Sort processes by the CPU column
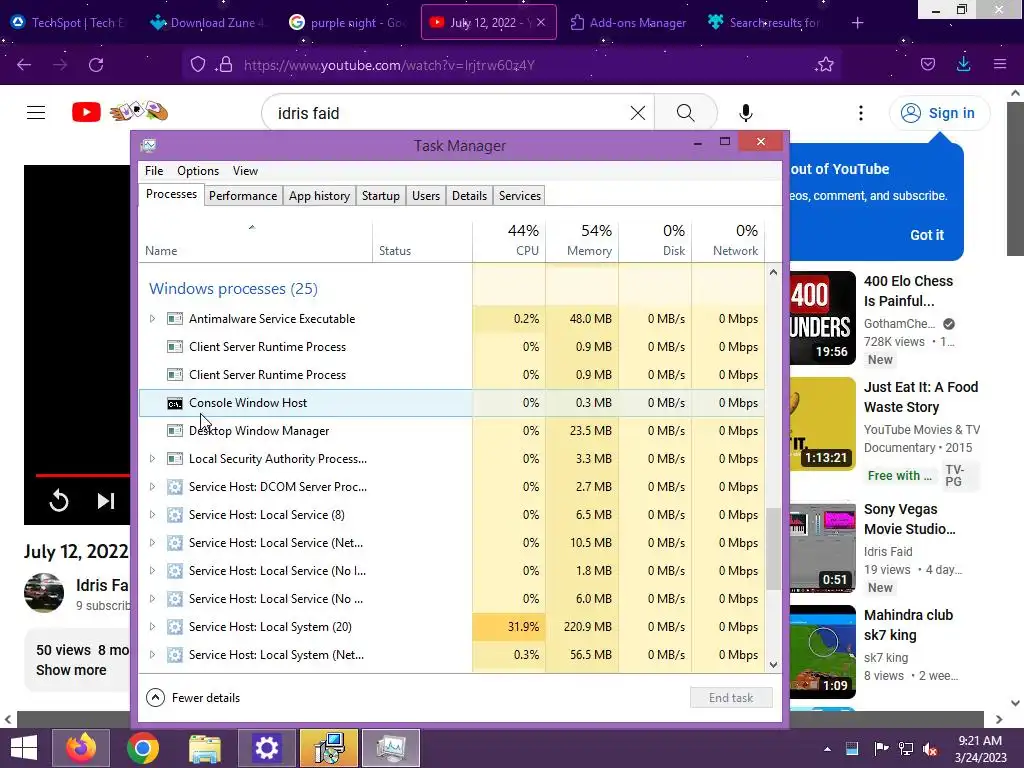The width and height of the screenshot is (1024, 768). 509,240
